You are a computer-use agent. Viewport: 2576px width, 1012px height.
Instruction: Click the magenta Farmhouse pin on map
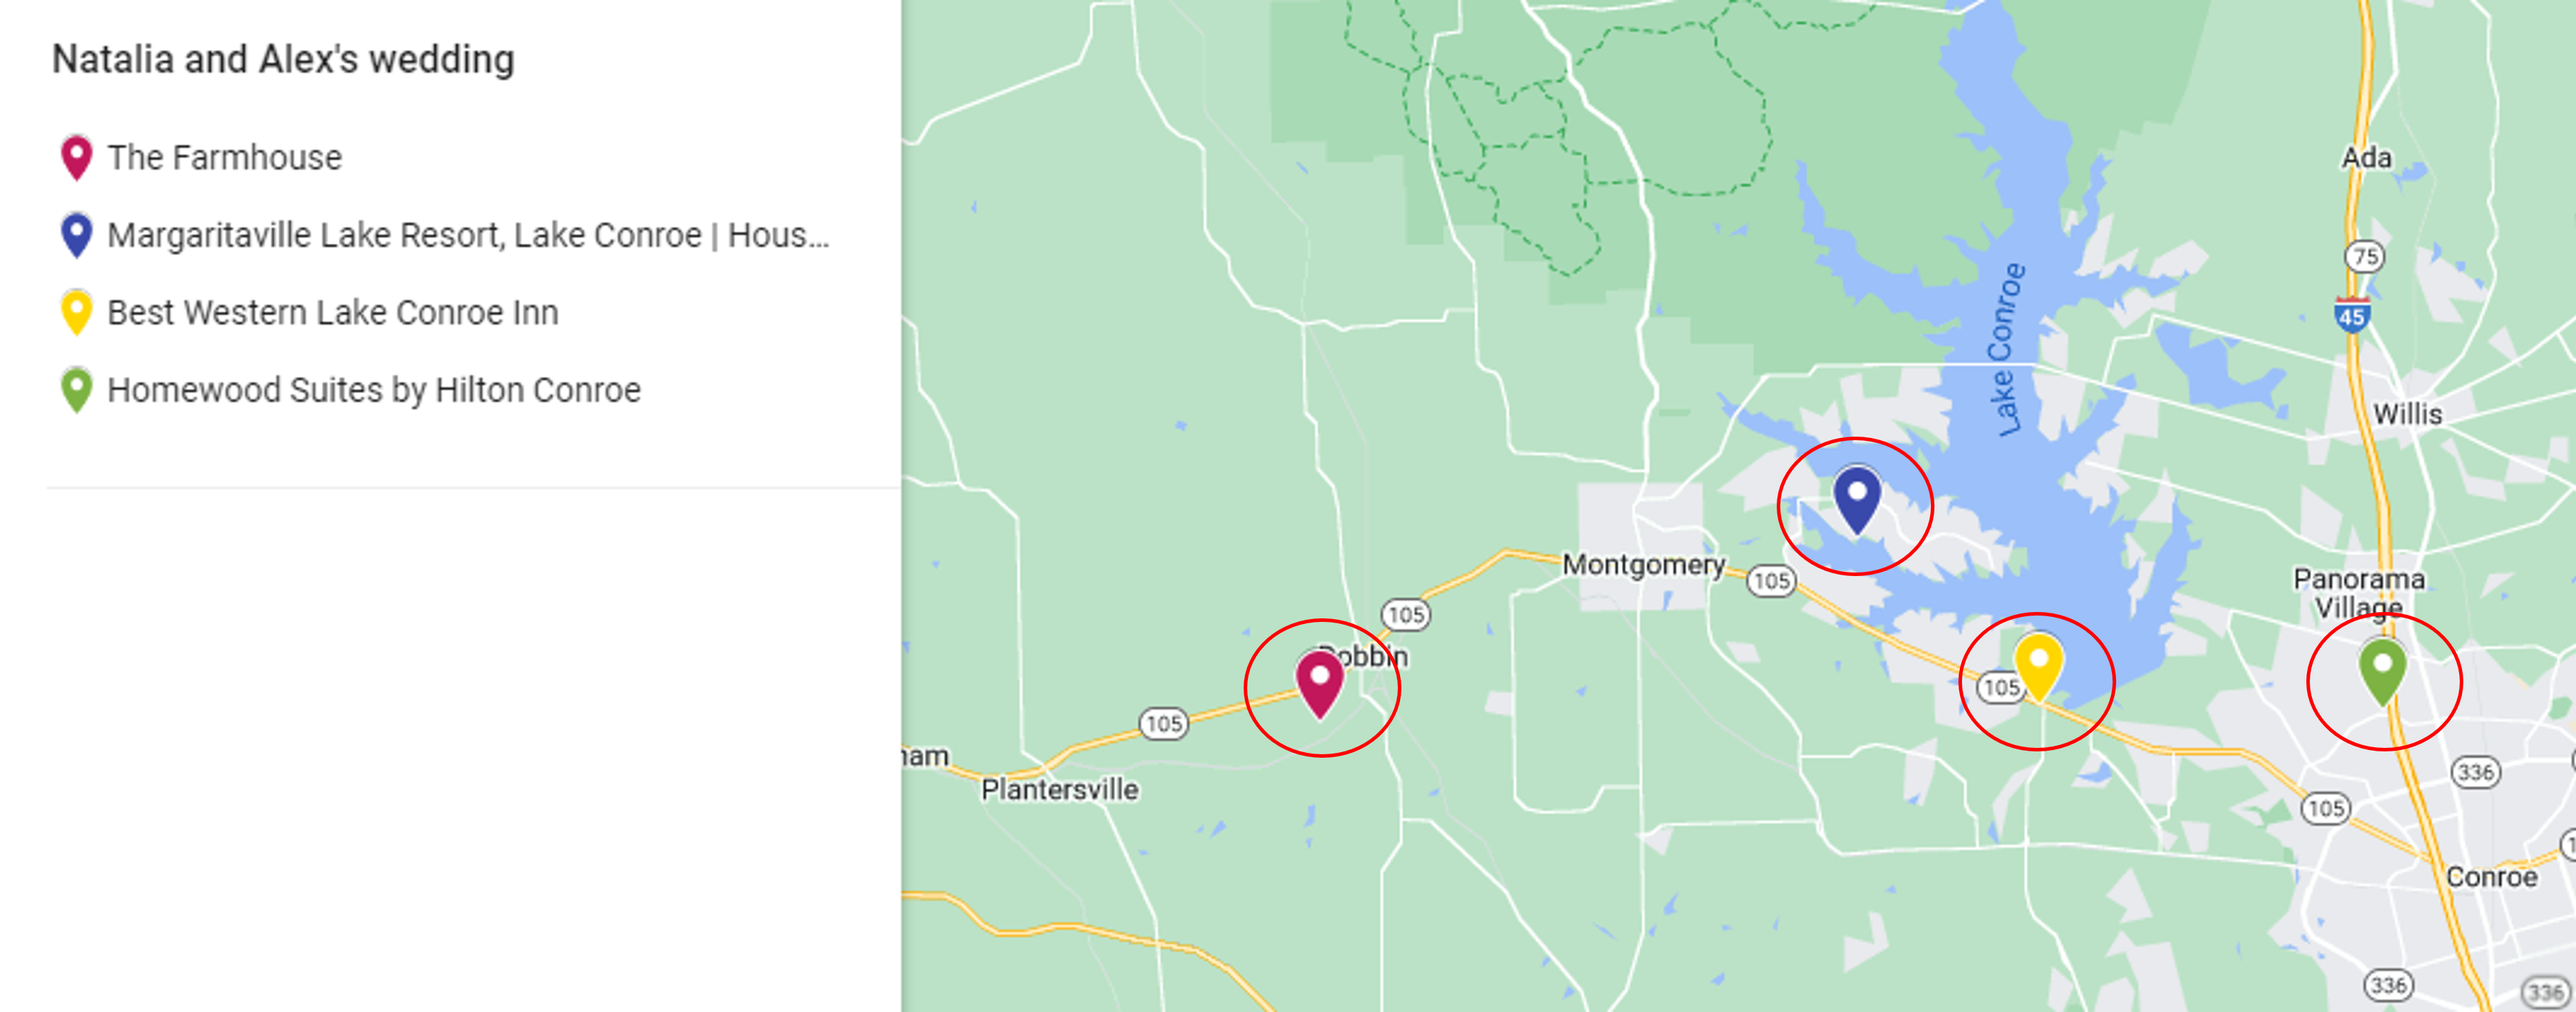click(1320, 683)
